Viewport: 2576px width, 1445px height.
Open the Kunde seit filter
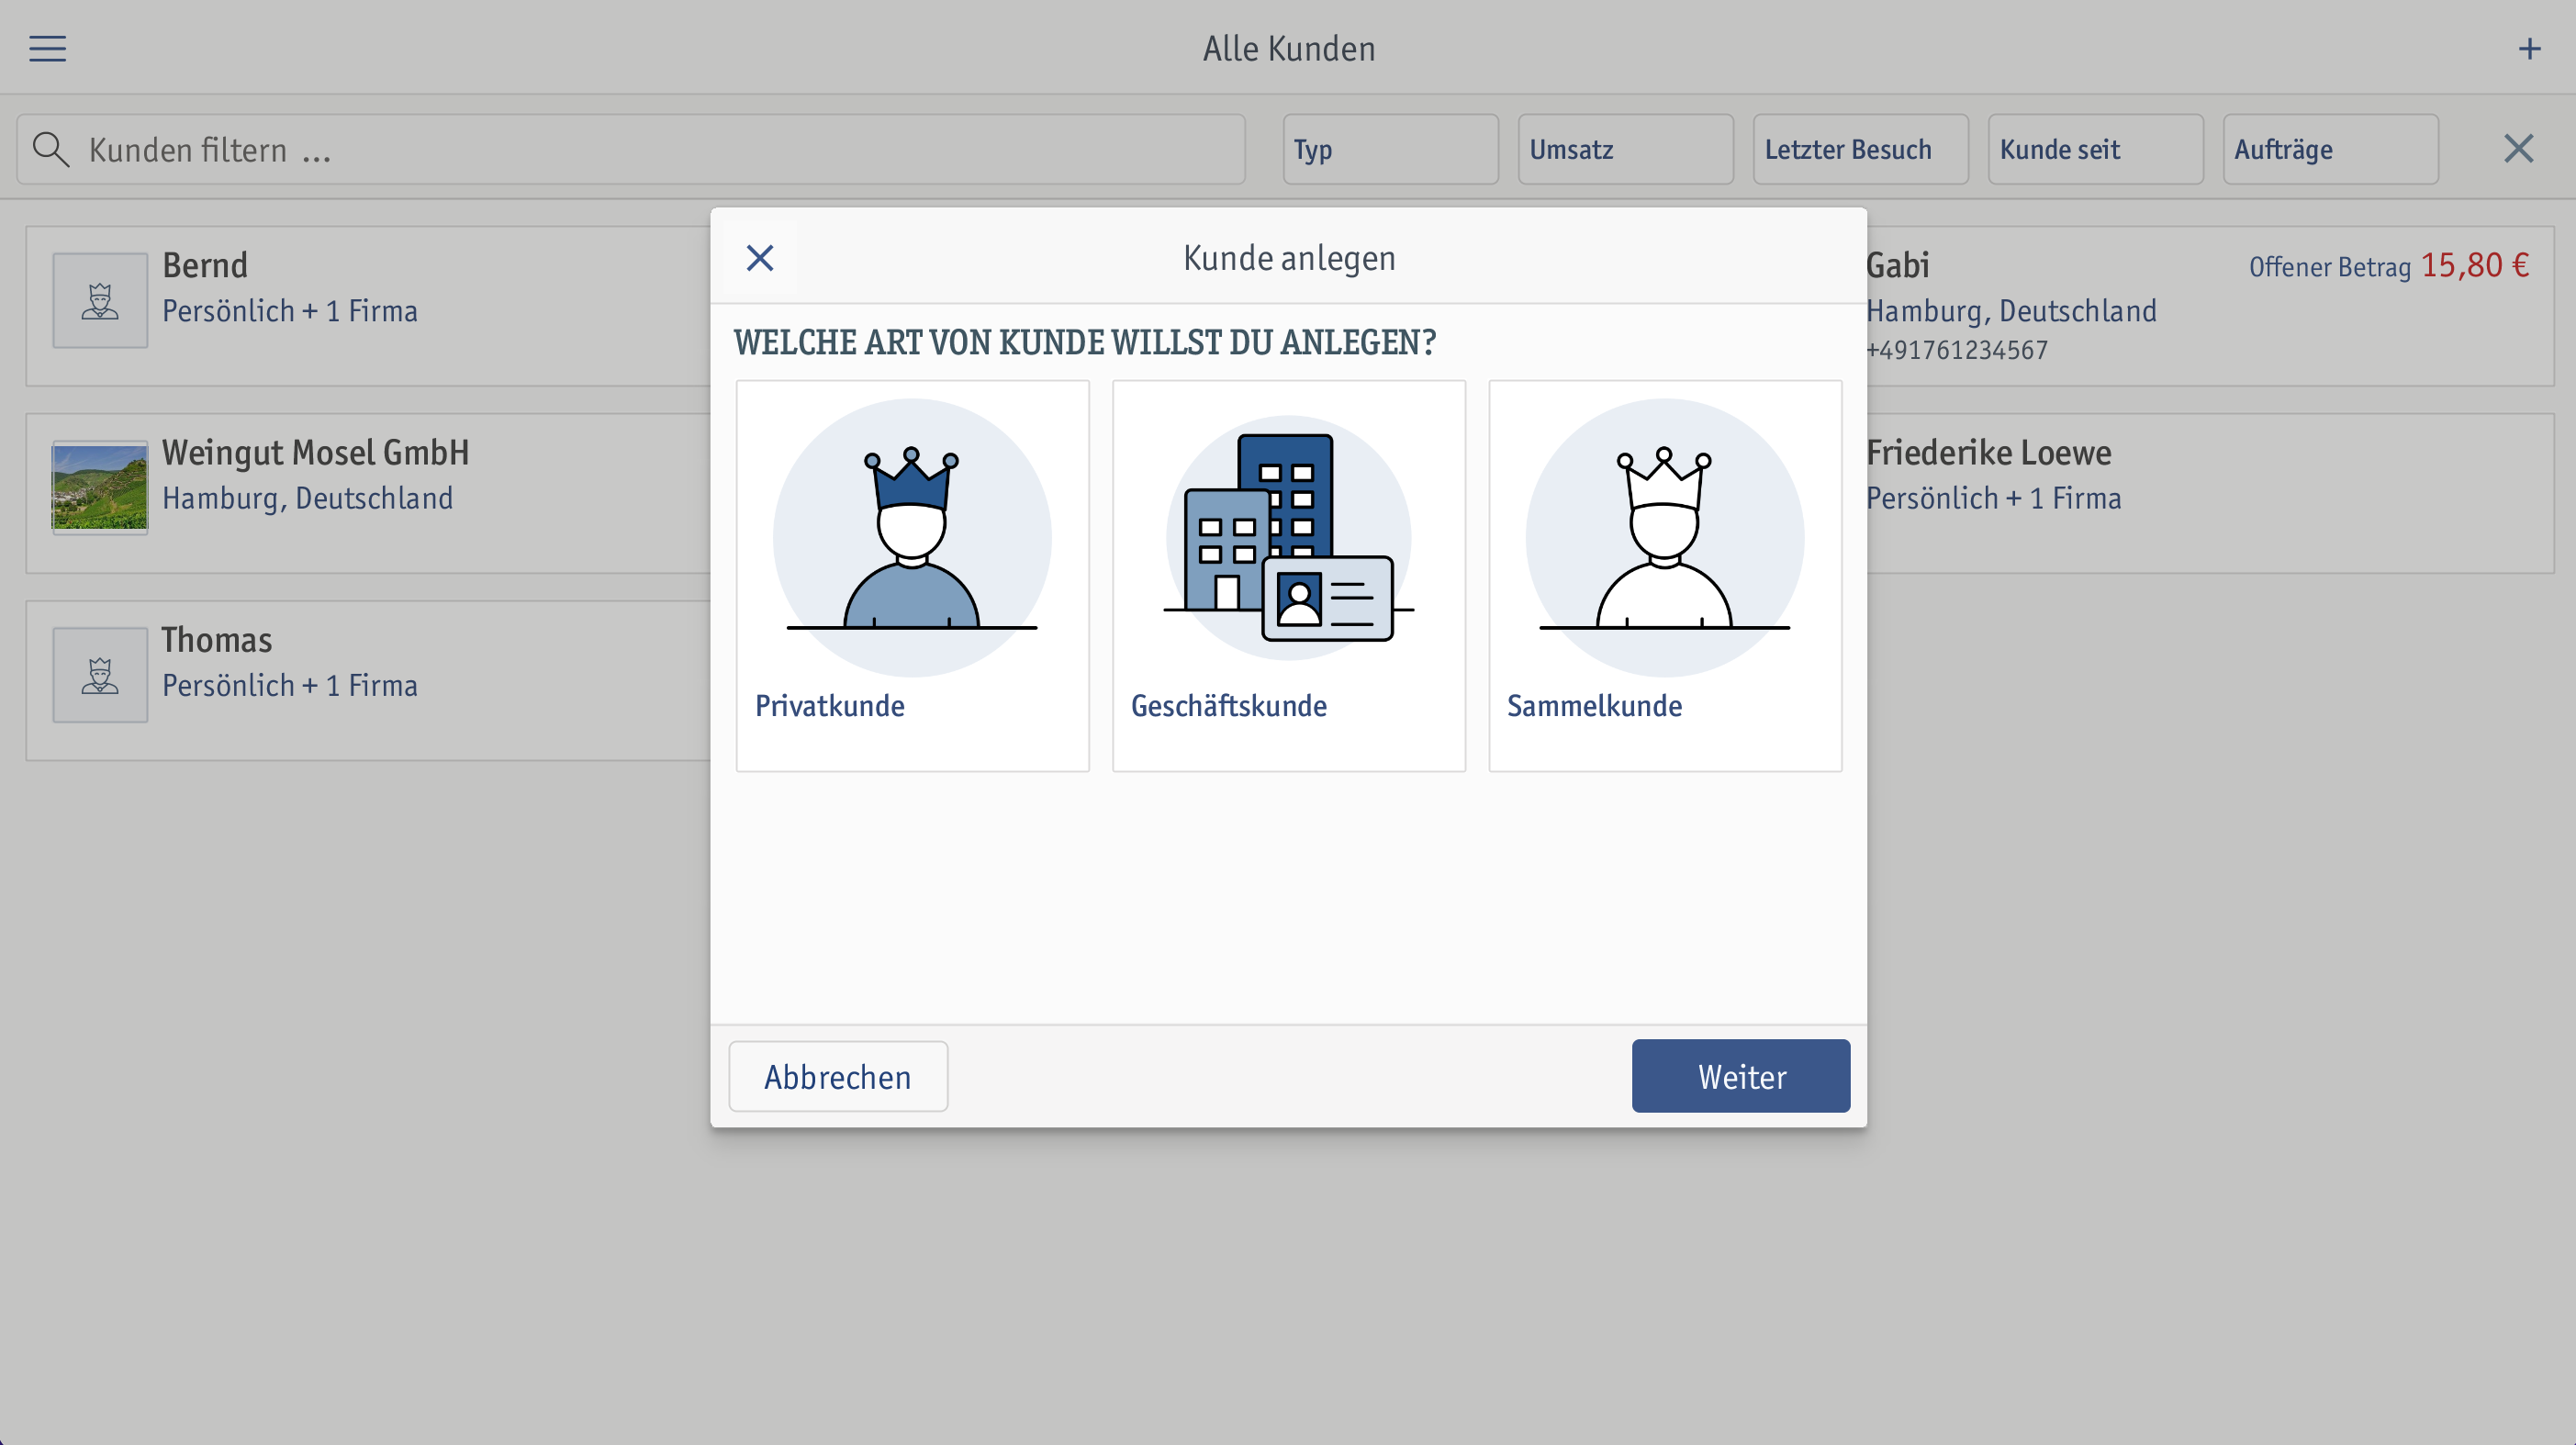click(x=2095, y=149)
